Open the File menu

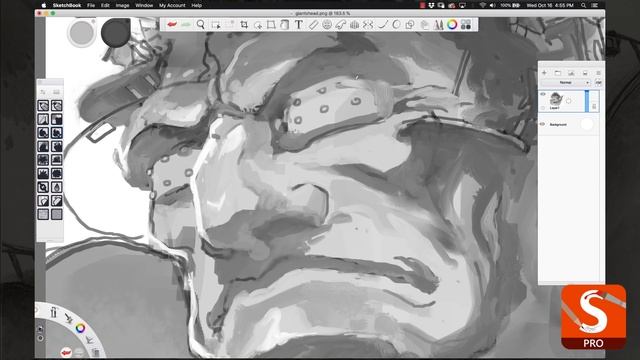(91, 5)
